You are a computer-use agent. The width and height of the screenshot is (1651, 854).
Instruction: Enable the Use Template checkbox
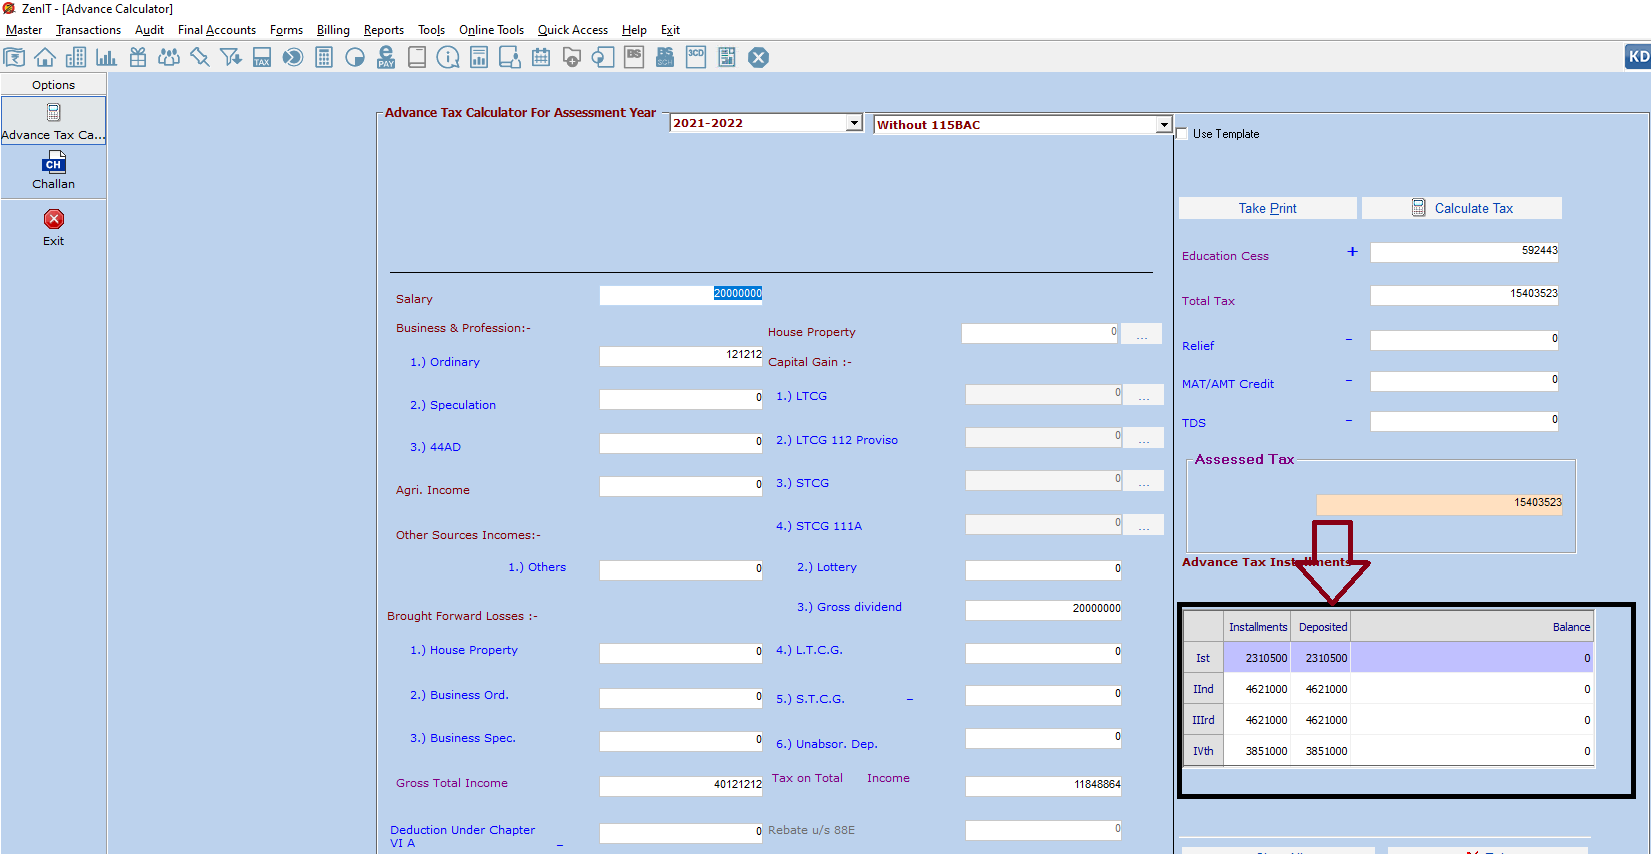(1182, 134)
